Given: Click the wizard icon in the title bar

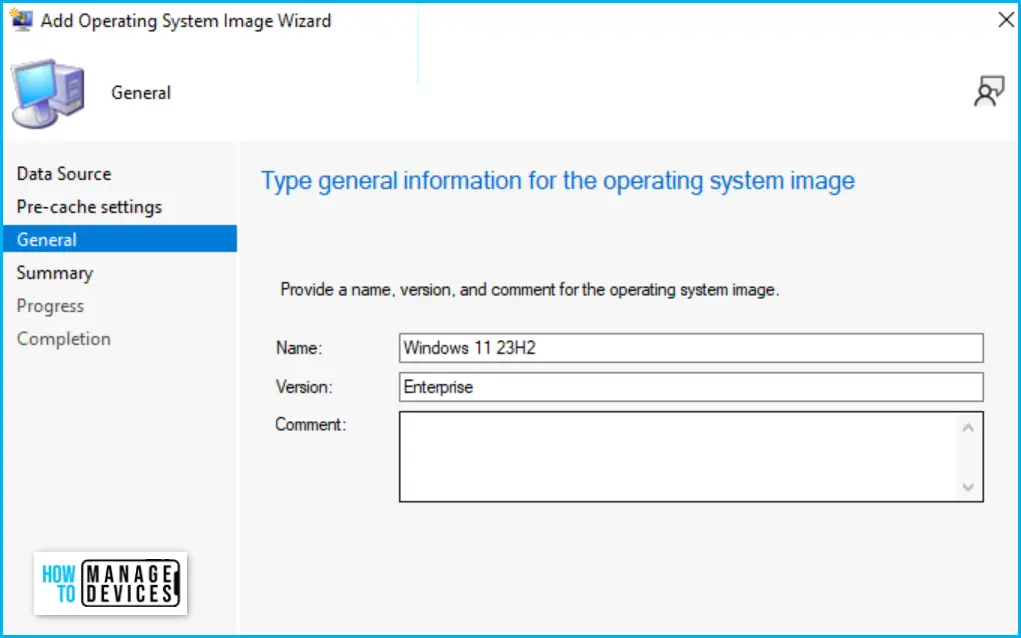Looking at the screenshot, I should coord(21,20).
